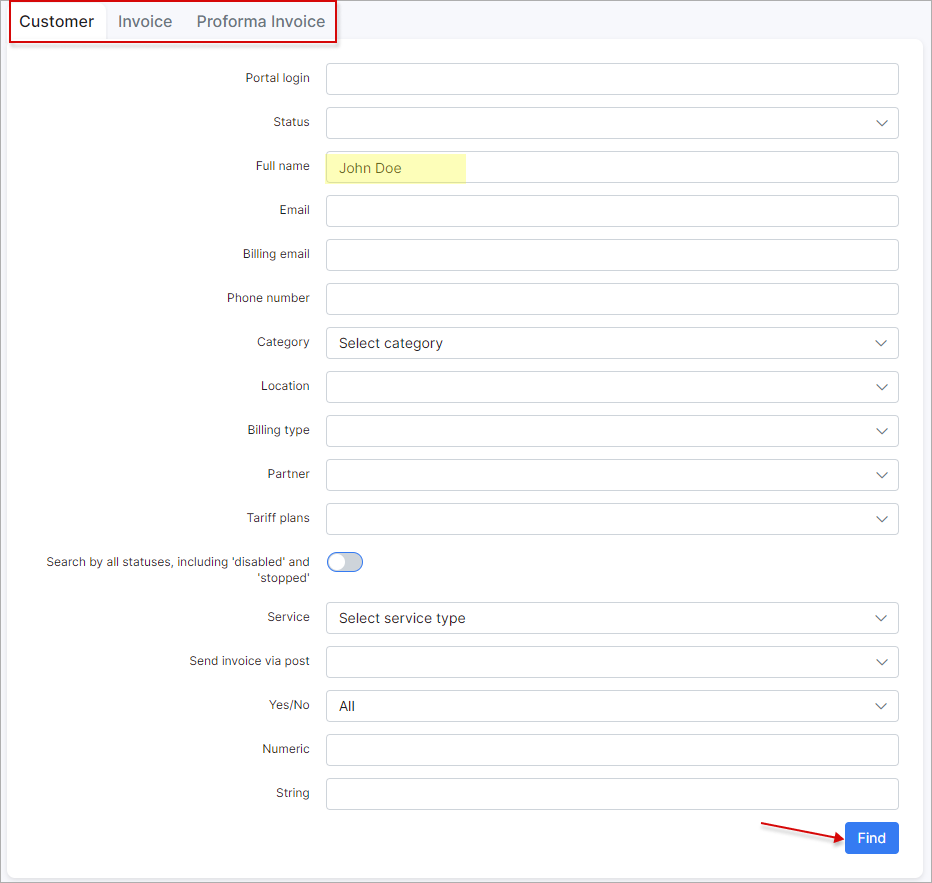Screen dimensions: 932x883
Task: Open the Invoice tab
Action: coord(145,21)
